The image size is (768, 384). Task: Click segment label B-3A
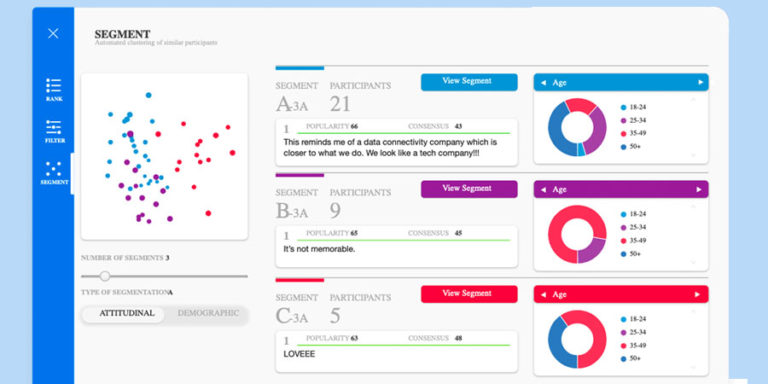click(x=292, y=211)
